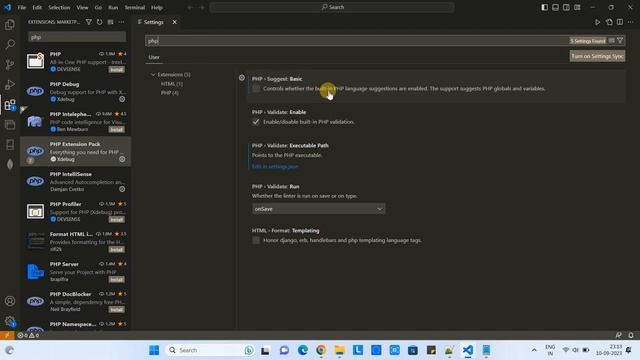Click extensions search box containing php
Image resolution: width=640 pixels, height=360 pixels.
point(77,37)
